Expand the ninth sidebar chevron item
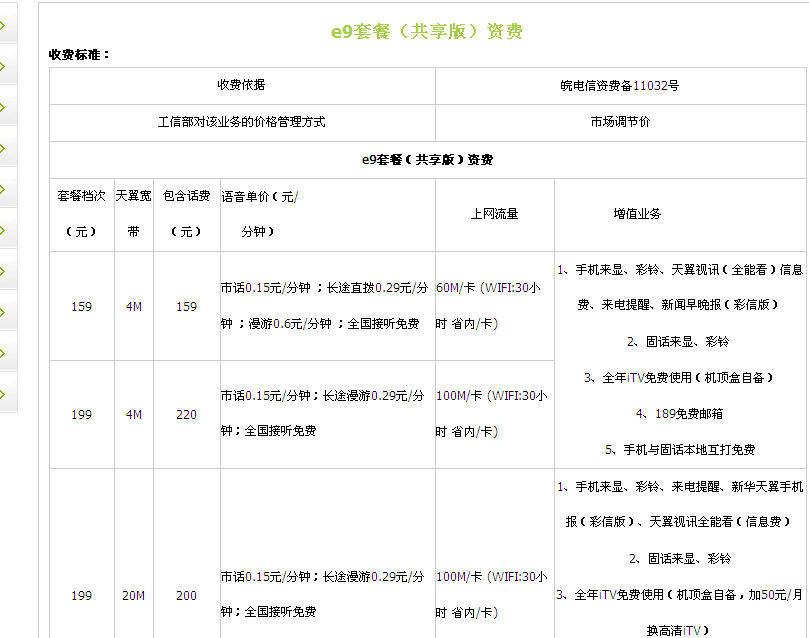The width and height of the screenshot is (809, 638). pos(4,353)
